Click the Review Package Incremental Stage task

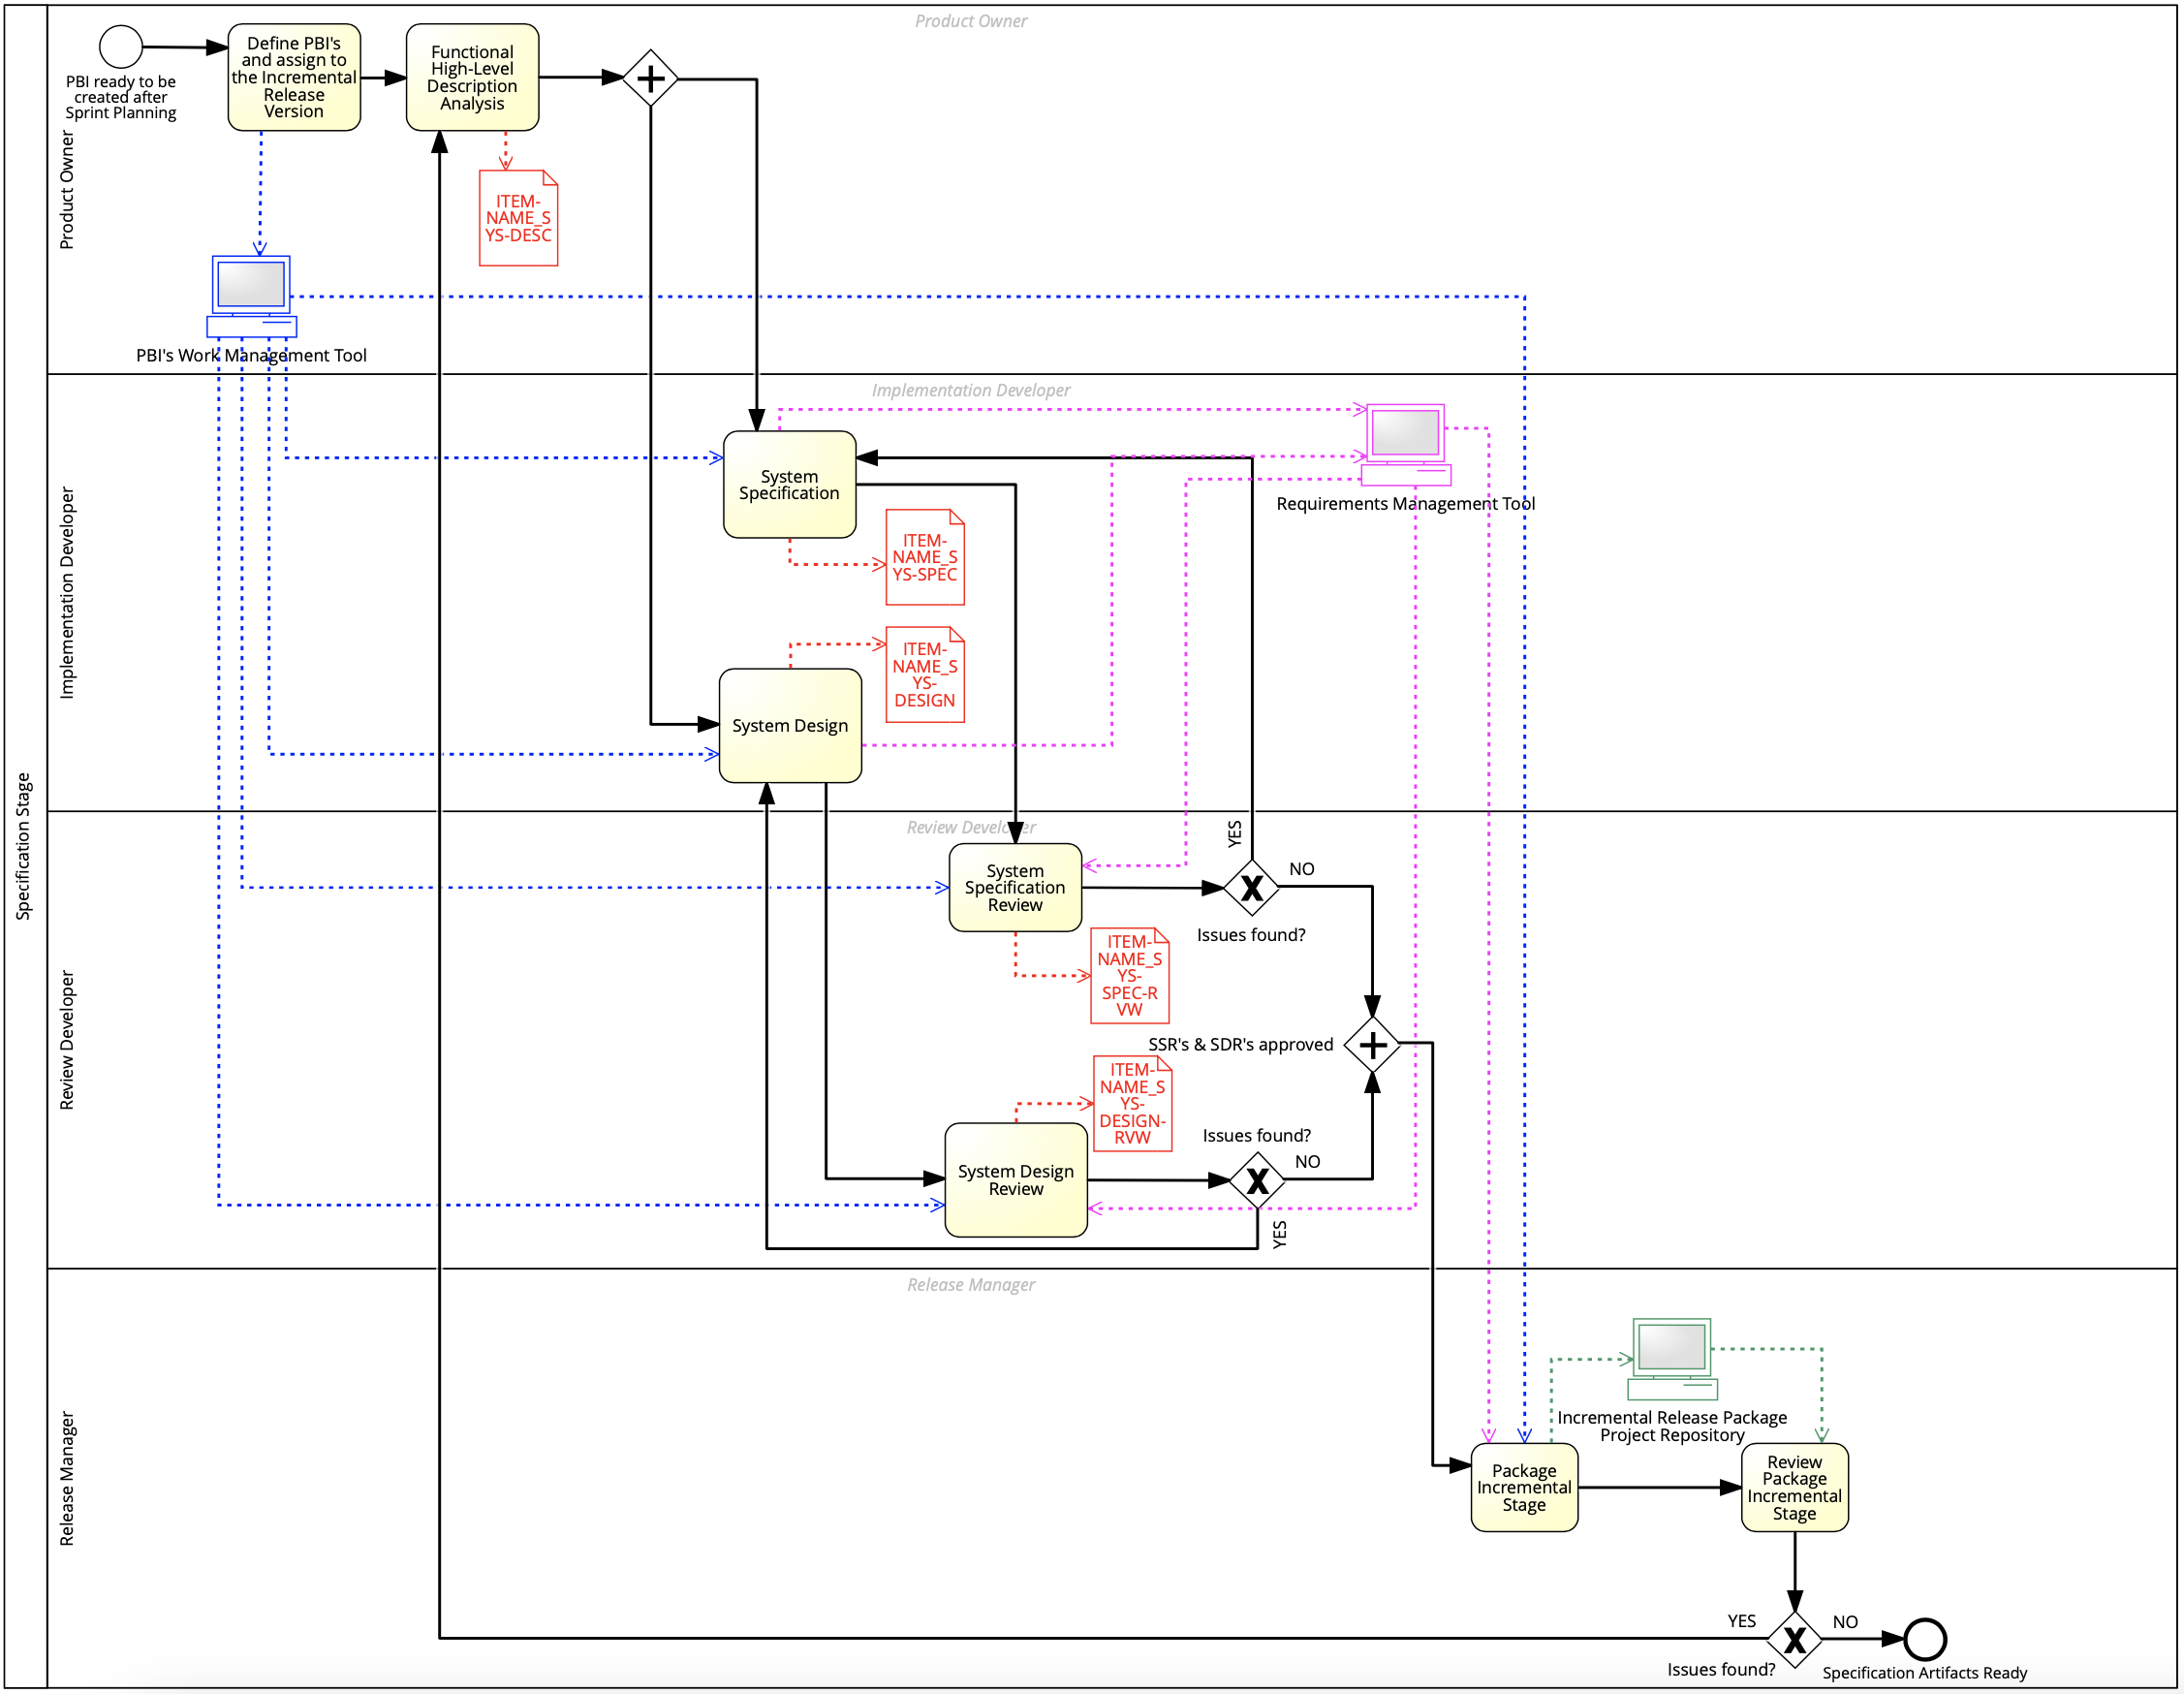[1794, 1487]
